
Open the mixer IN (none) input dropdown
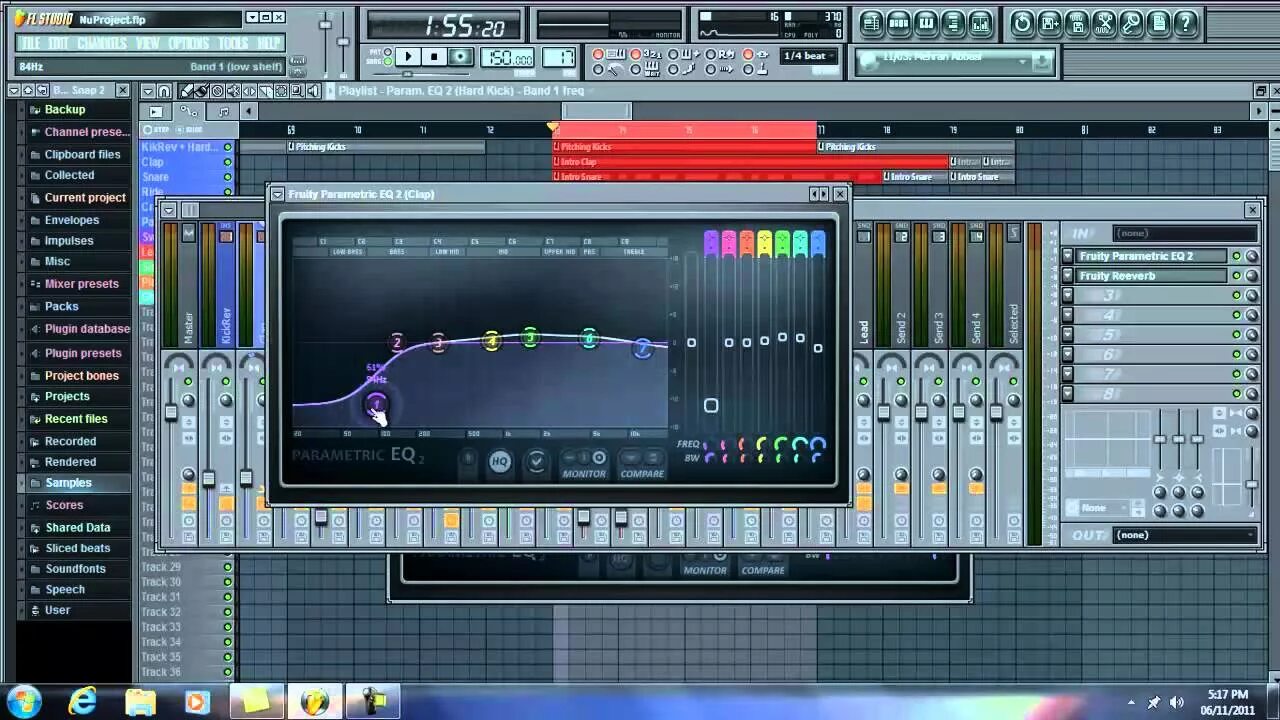pos(1185,233)
